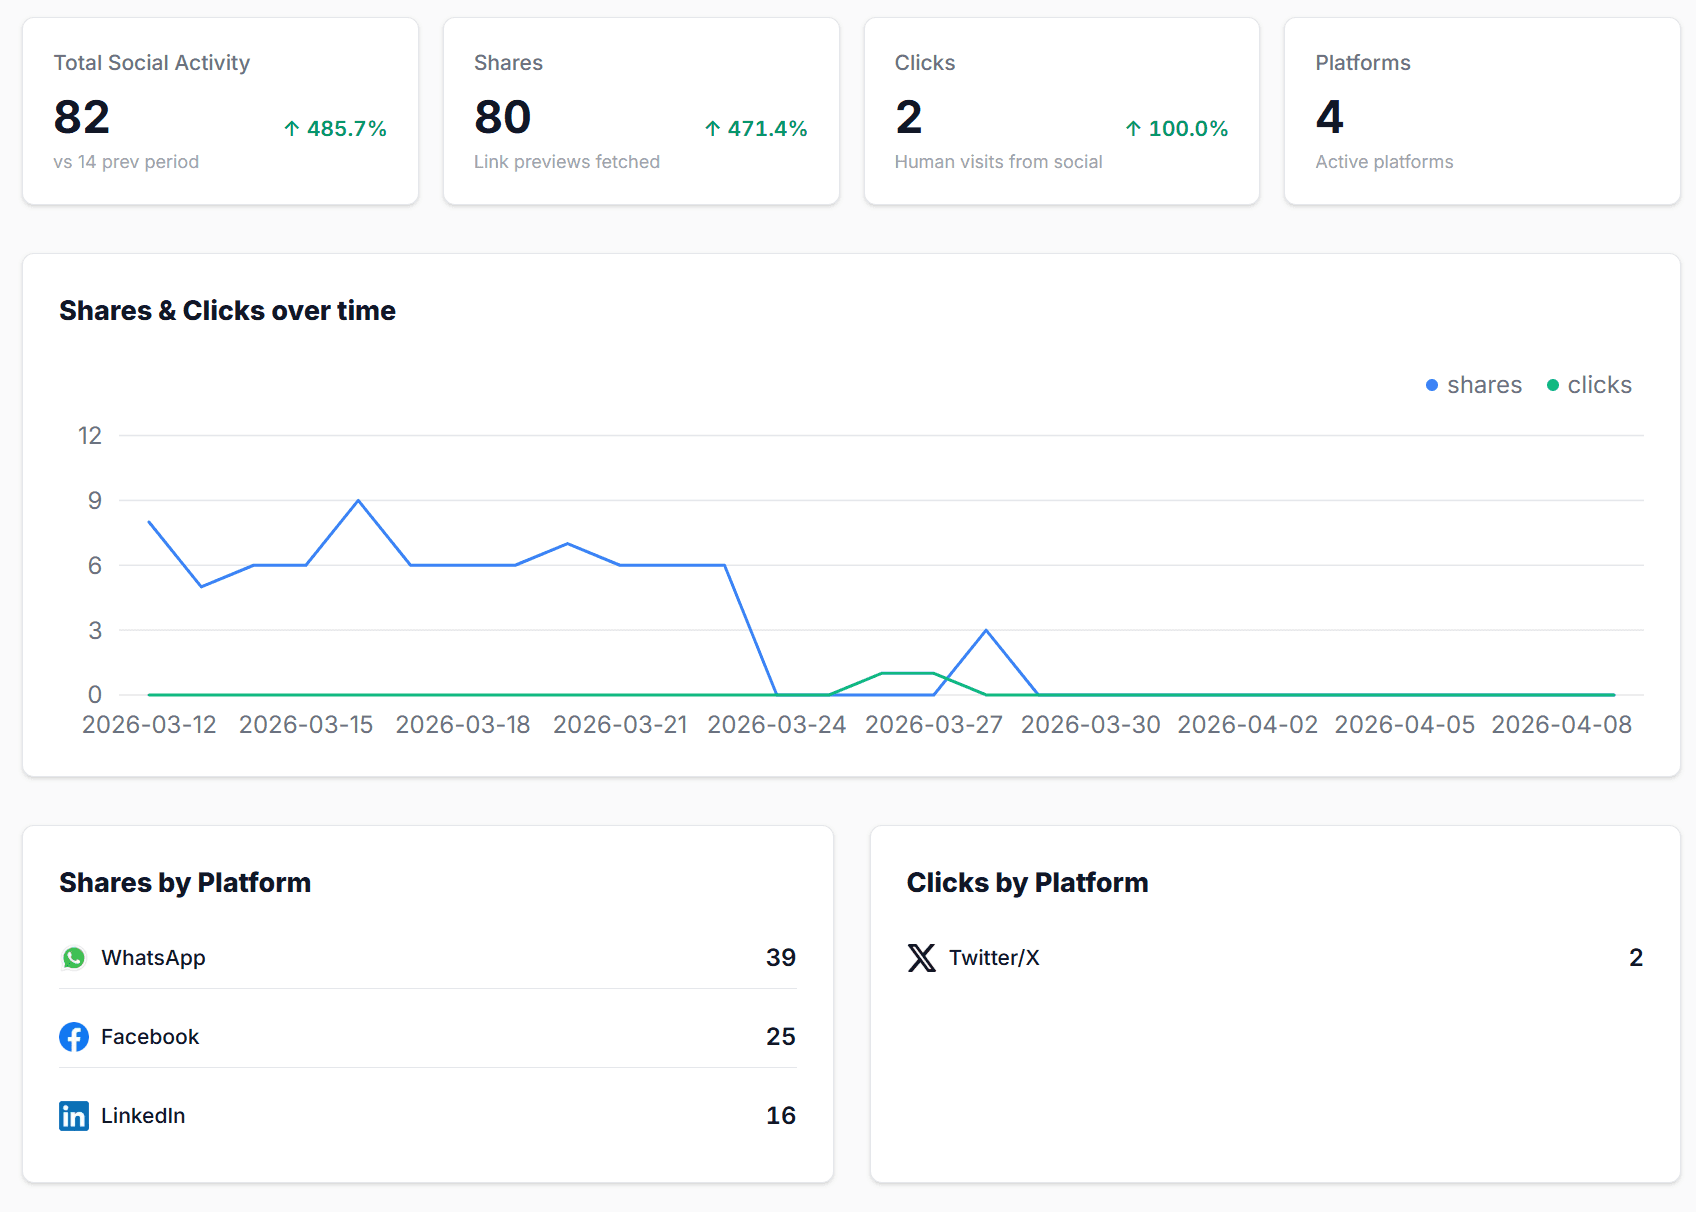Select the Twitter/X platform icon

919,957
